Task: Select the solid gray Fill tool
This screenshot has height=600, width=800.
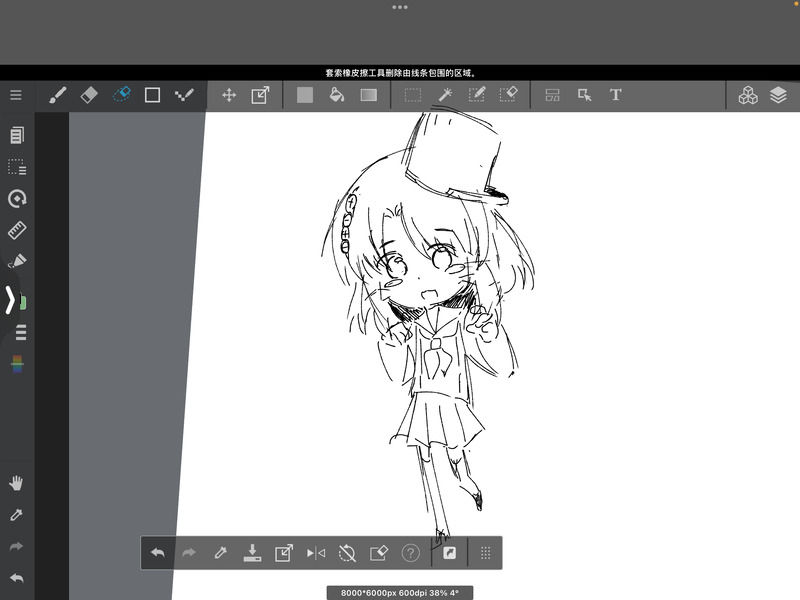Action: (305, 95)
